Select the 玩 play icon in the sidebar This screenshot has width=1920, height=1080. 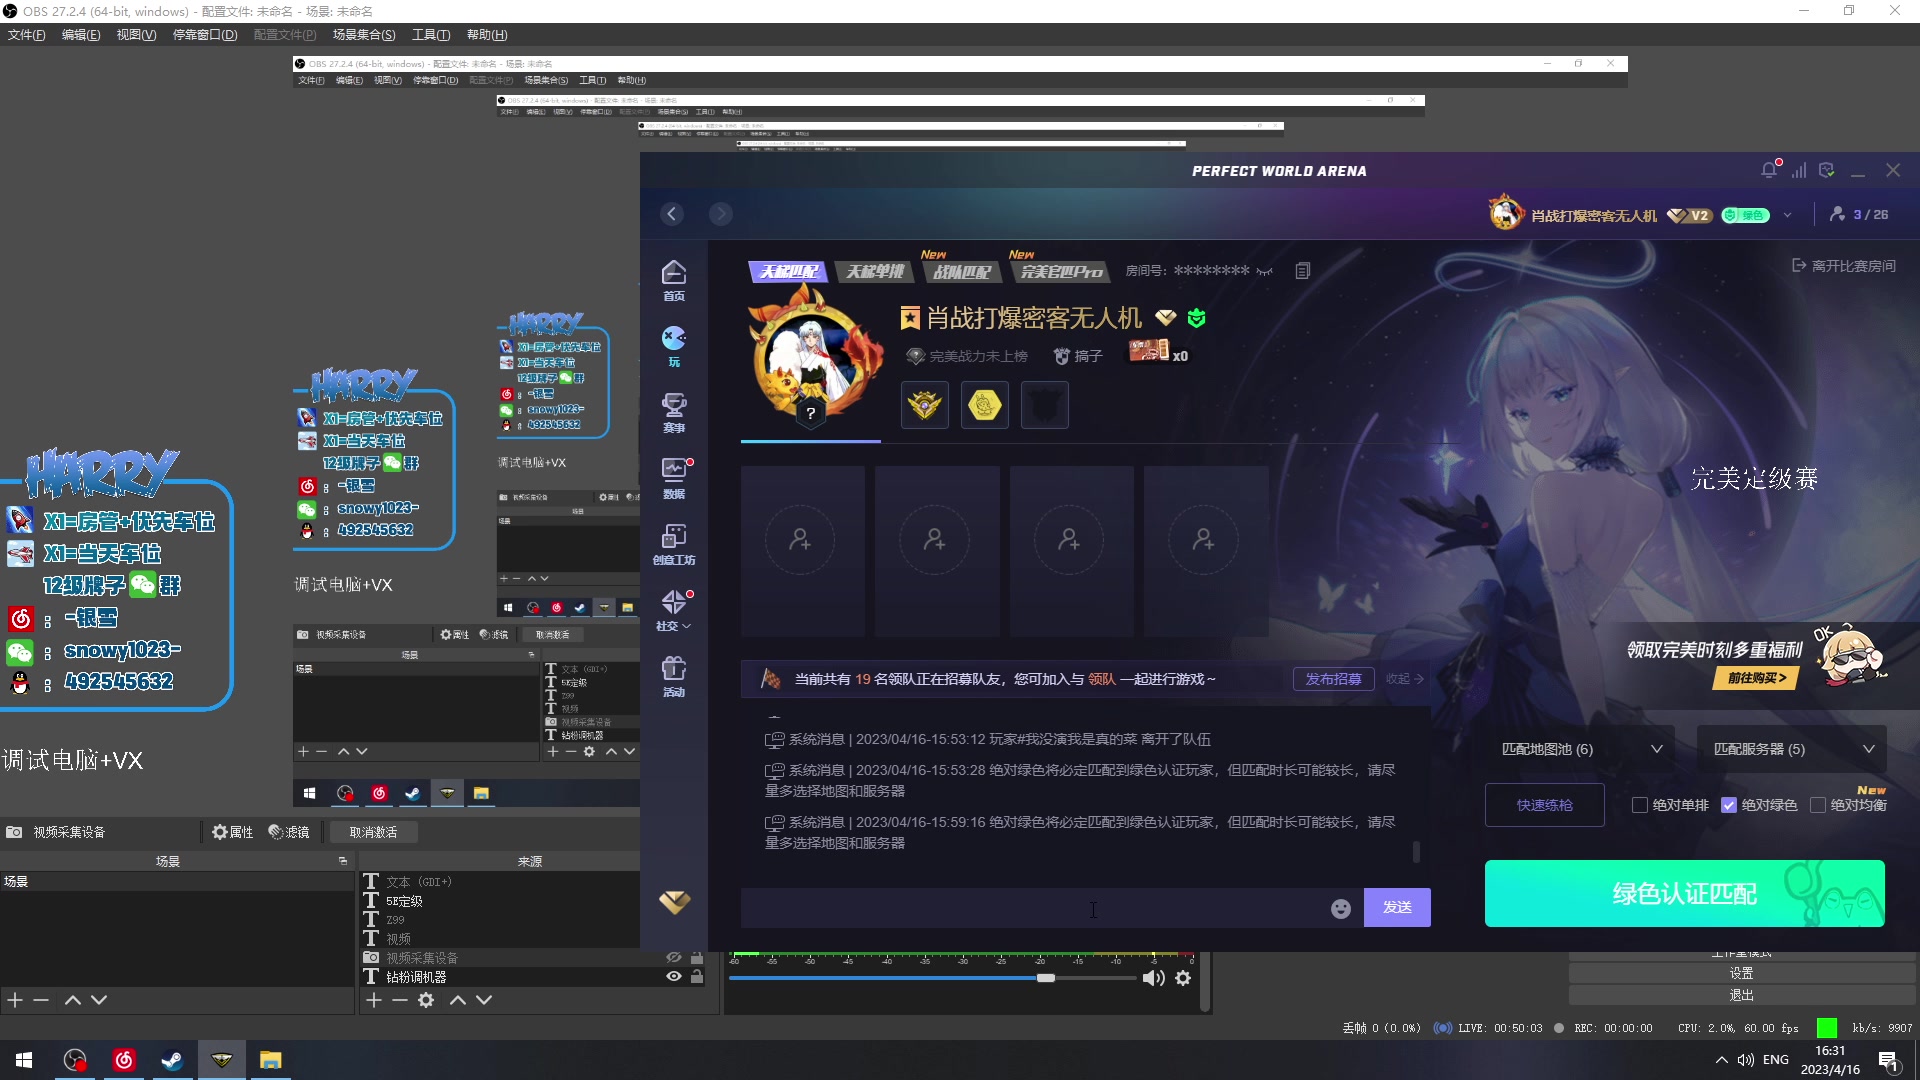(x=674, y=346)
